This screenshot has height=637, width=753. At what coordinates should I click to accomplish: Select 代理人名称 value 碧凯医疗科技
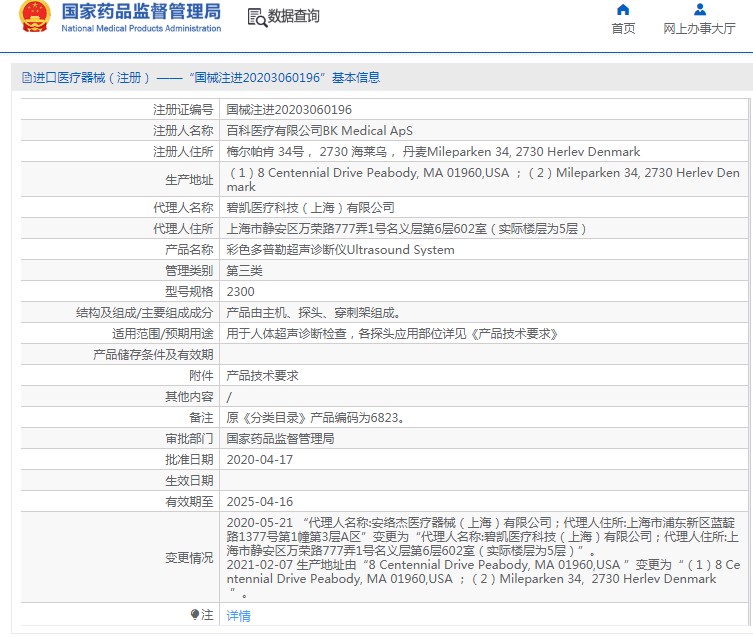[x=310, y=208]
